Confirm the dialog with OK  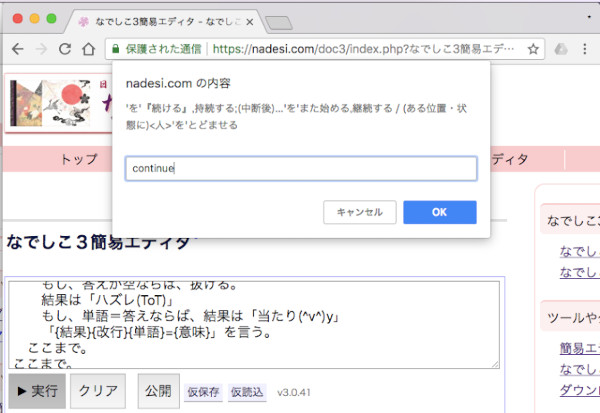pos(440,212)
